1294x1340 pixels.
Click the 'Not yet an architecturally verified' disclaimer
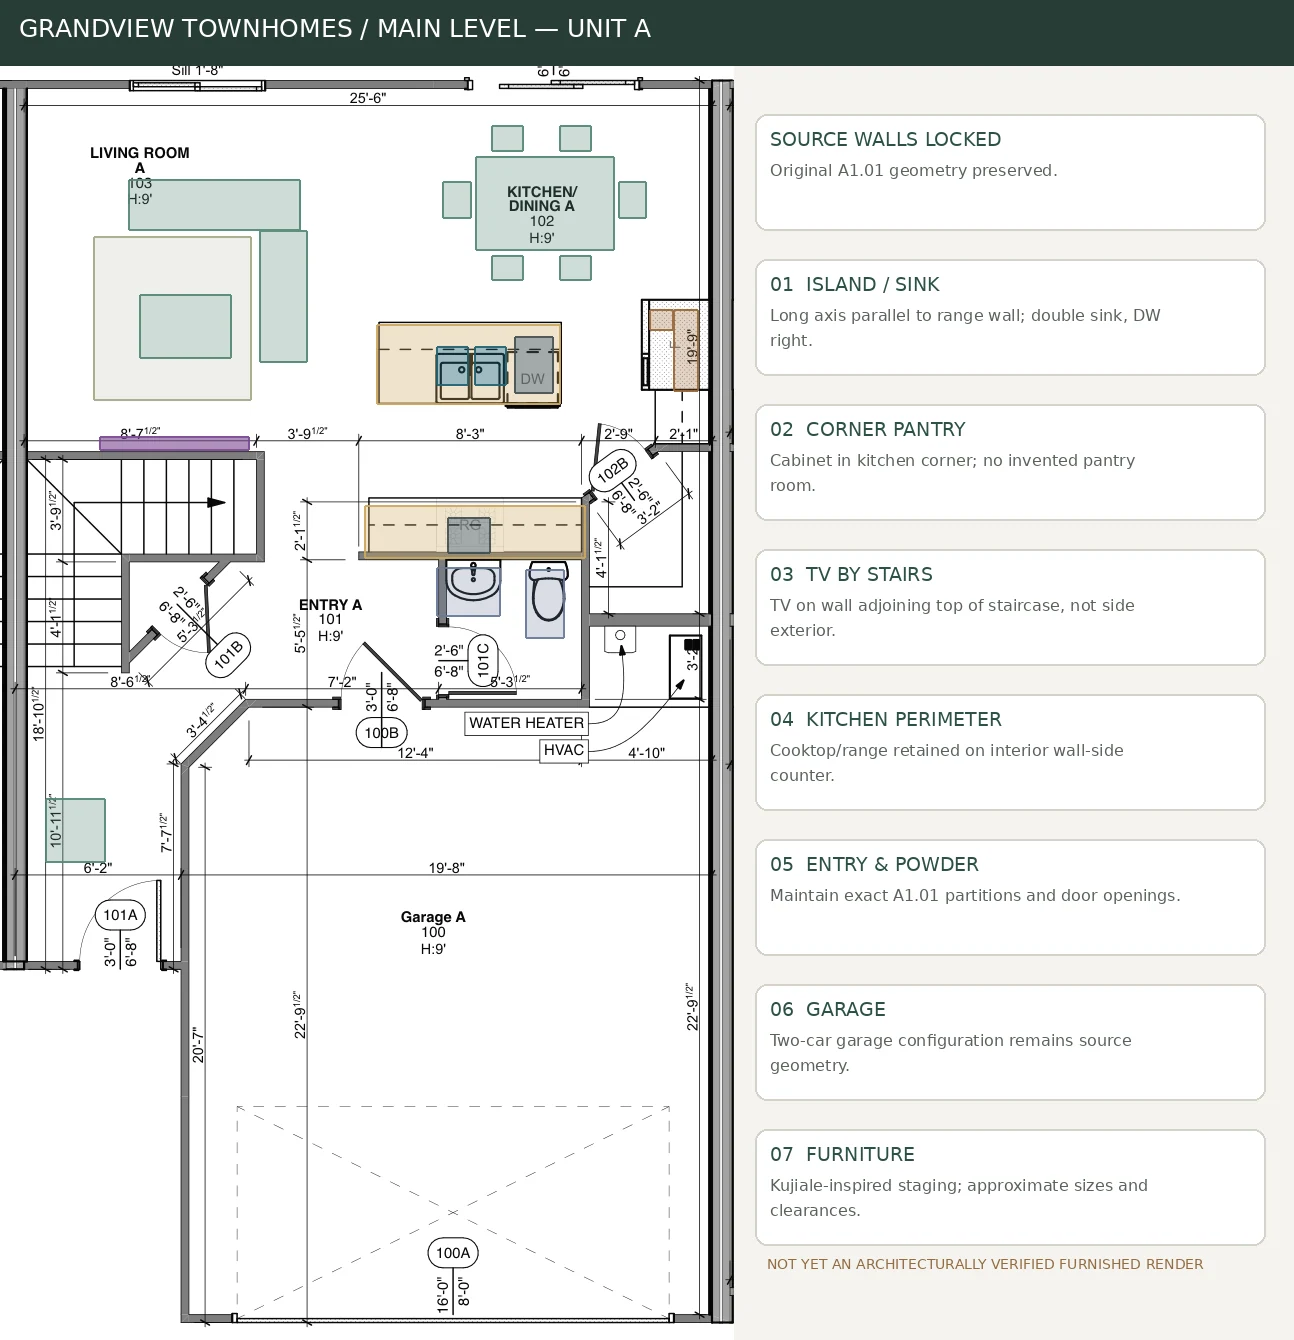coord(985,1264)
